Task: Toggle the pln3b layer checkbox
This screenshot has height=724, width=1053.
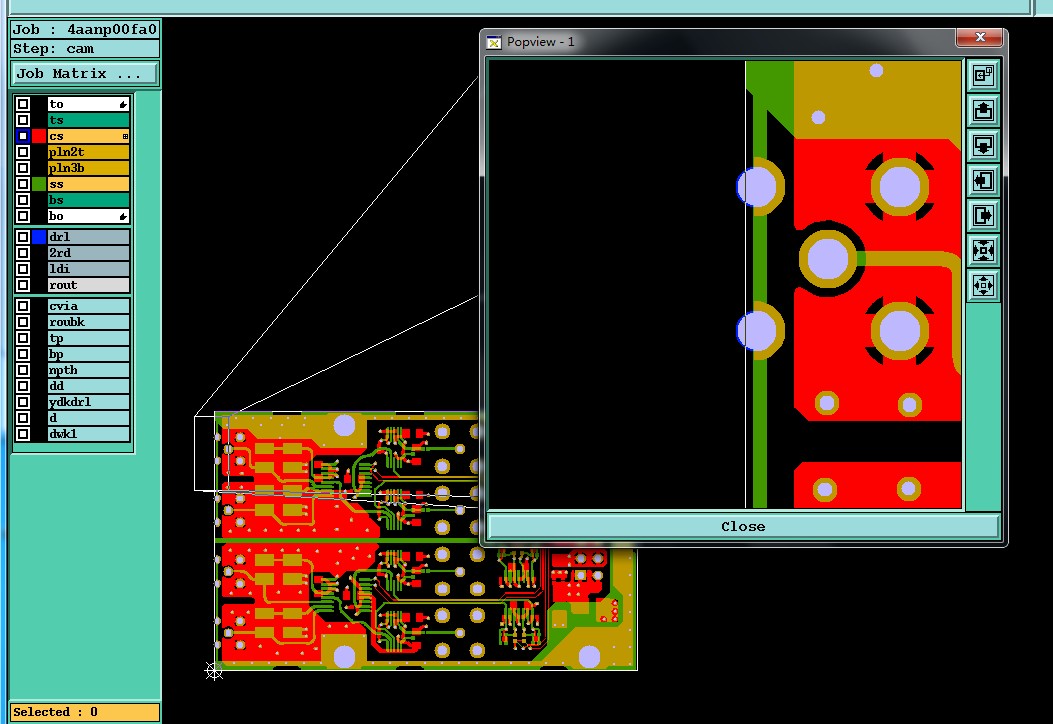Action: coord(23,168)
